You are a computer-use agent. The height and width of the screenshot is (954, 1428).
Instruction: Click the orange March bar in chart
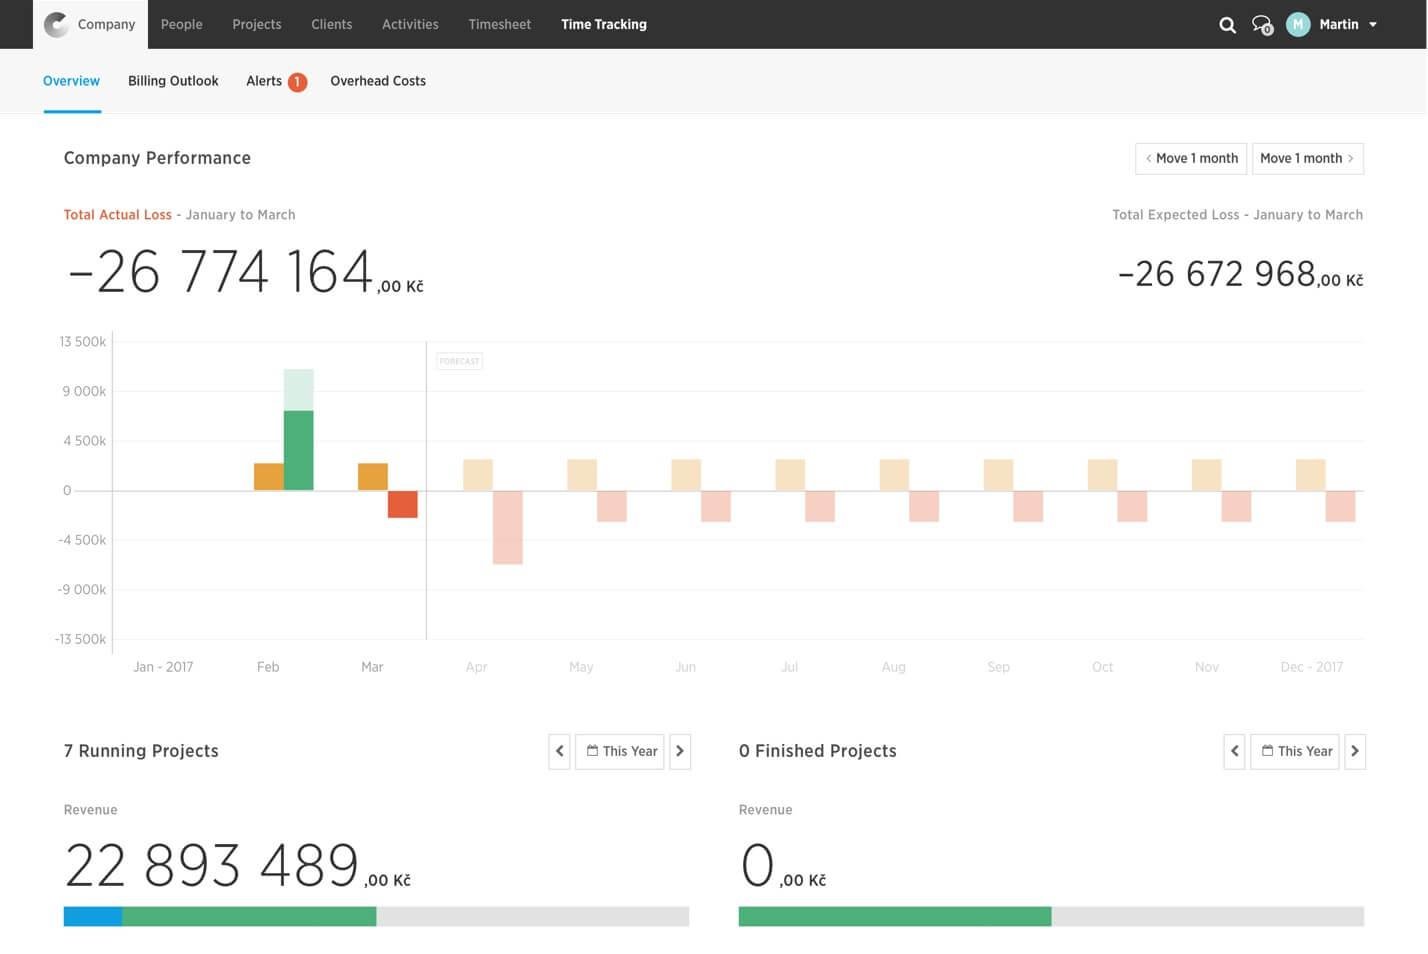tap(373, 476)
